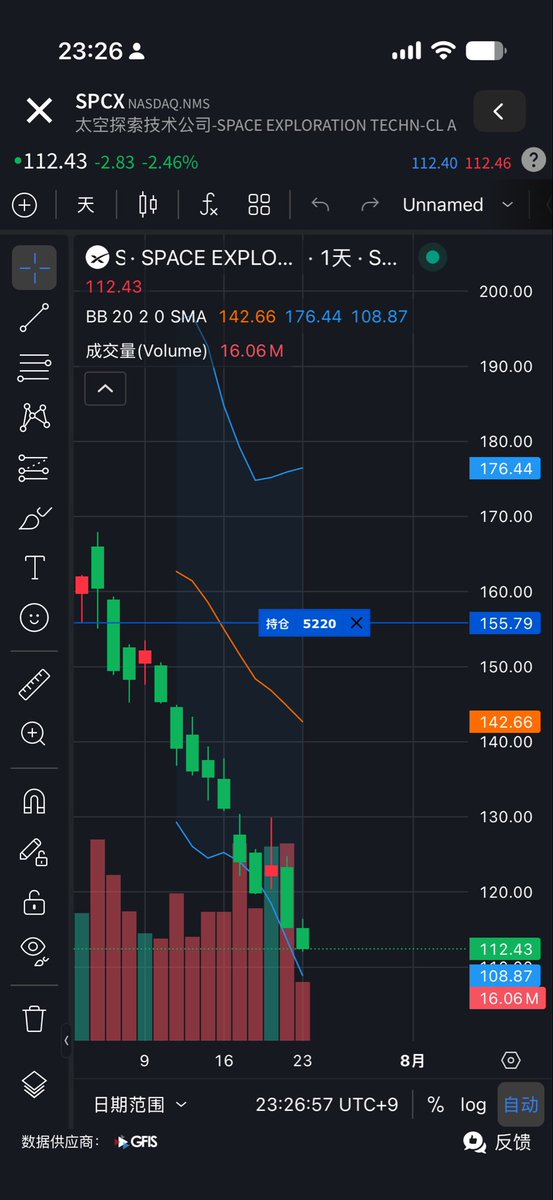
Task: Toggle magnet mode
Action: 34,802
